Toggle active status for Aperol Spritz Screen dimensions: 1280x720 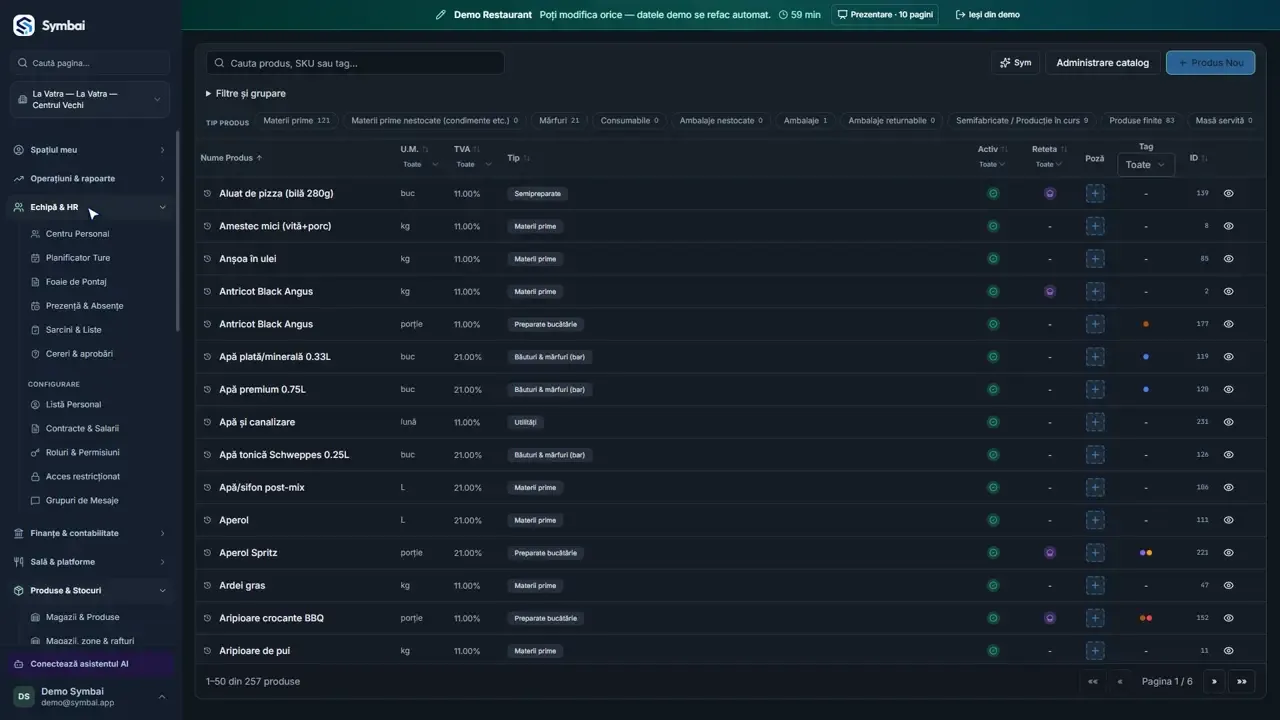pyautogui.click(x=993, y=553)
